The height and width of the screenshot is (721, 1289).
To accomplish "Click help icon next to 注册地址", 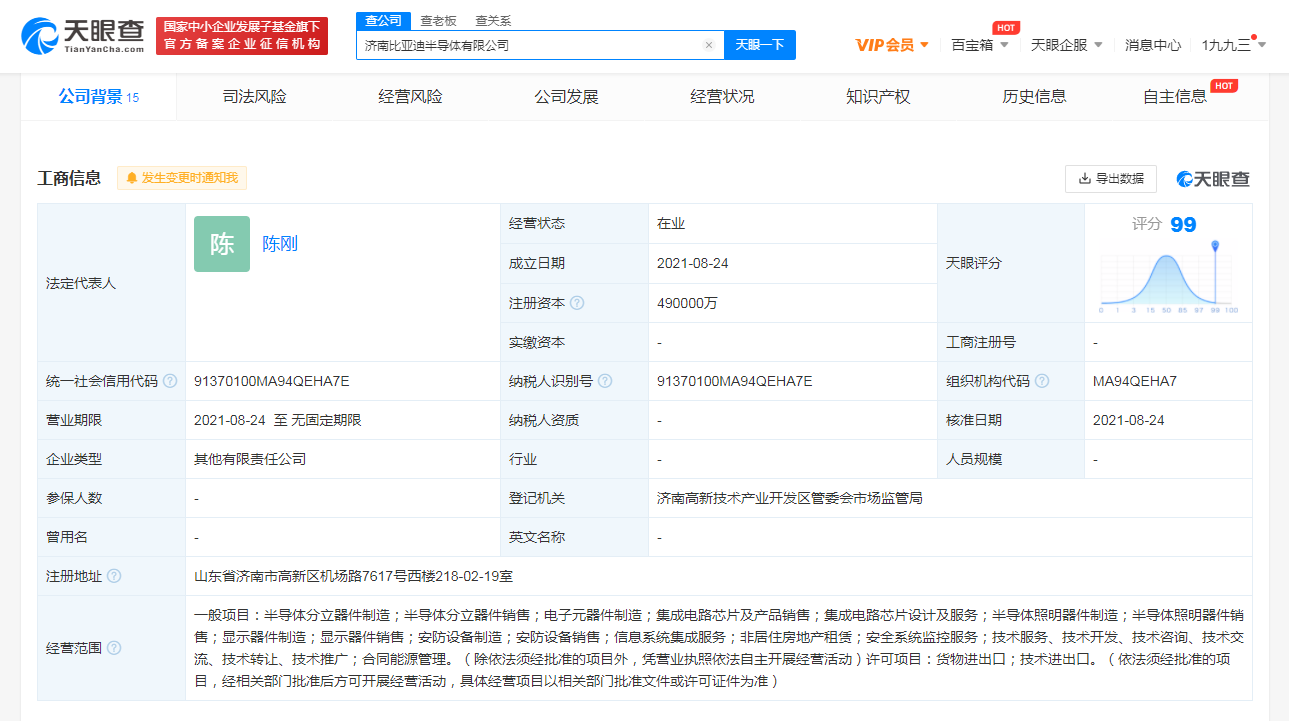I will 114,576.
